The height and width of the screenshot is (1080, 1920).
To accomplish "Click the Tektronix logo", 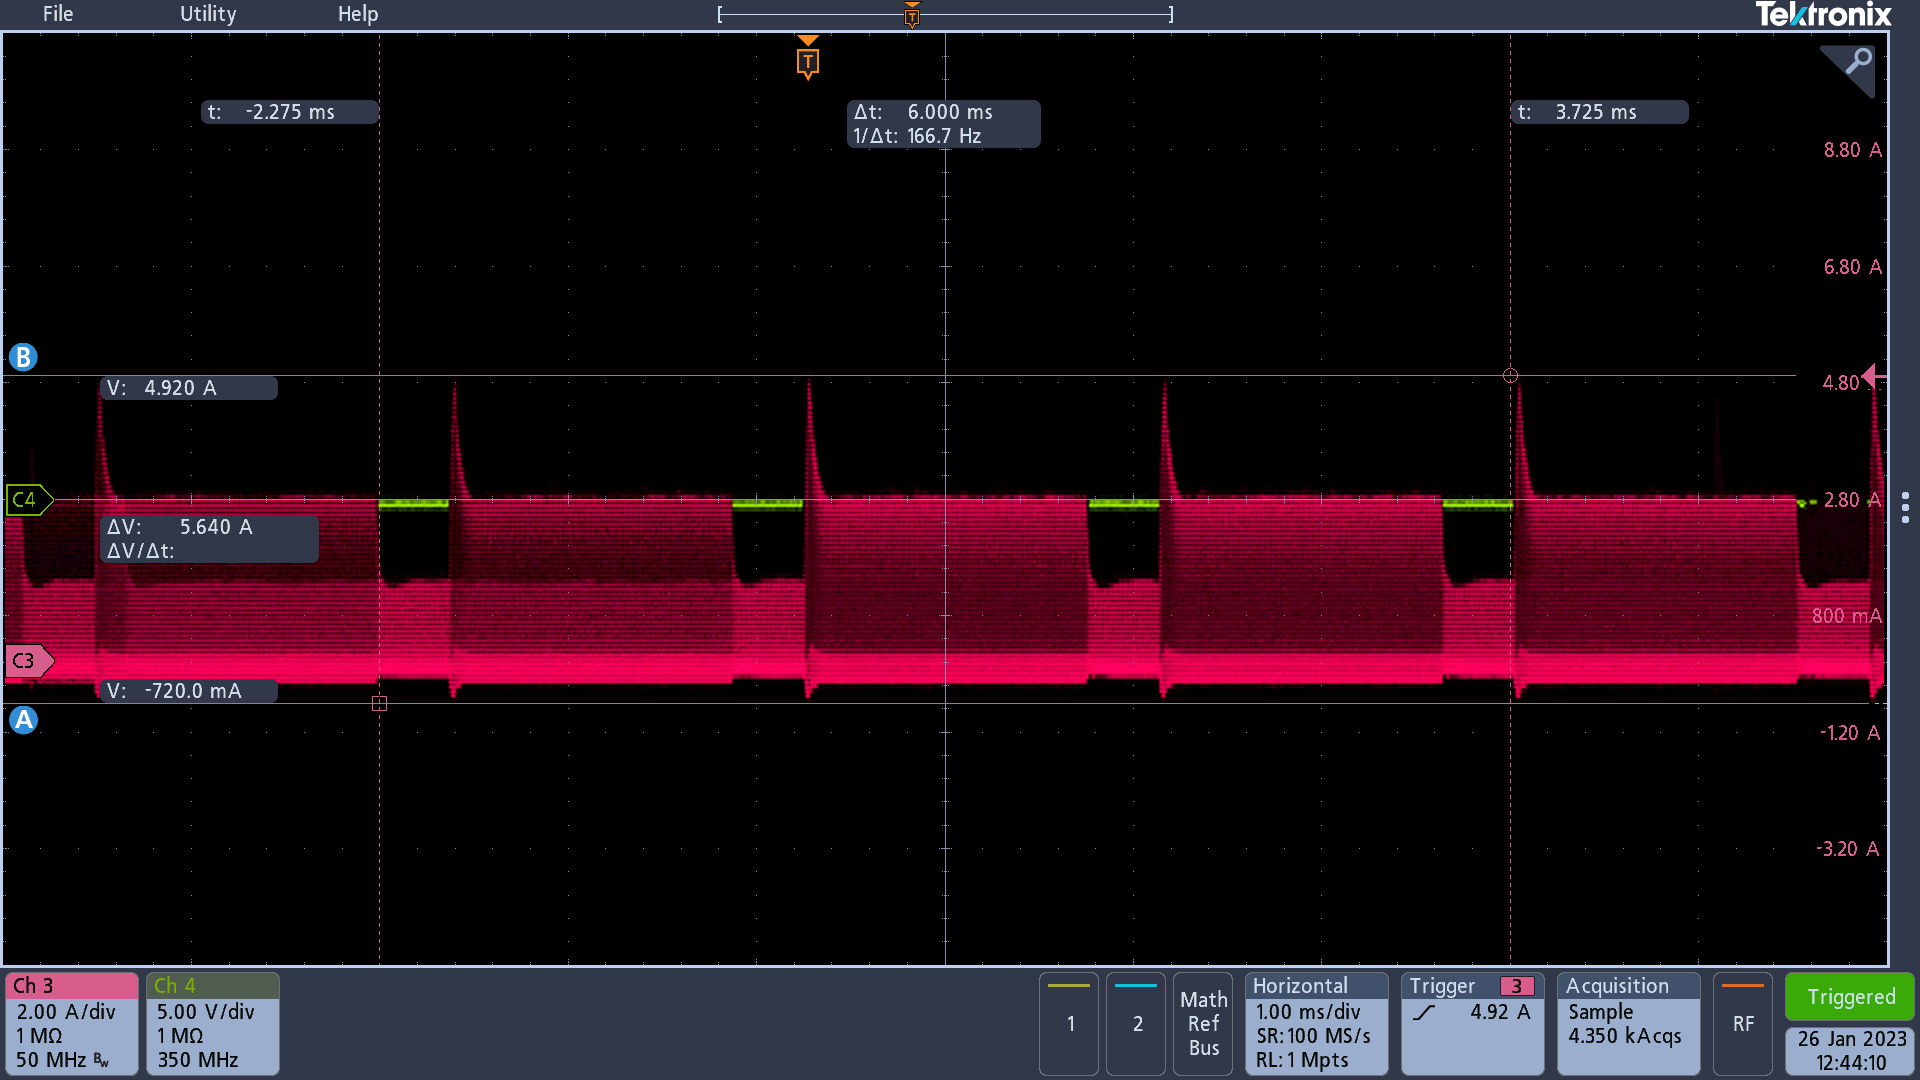I will pyautogui.click(x=1823, y=15).
